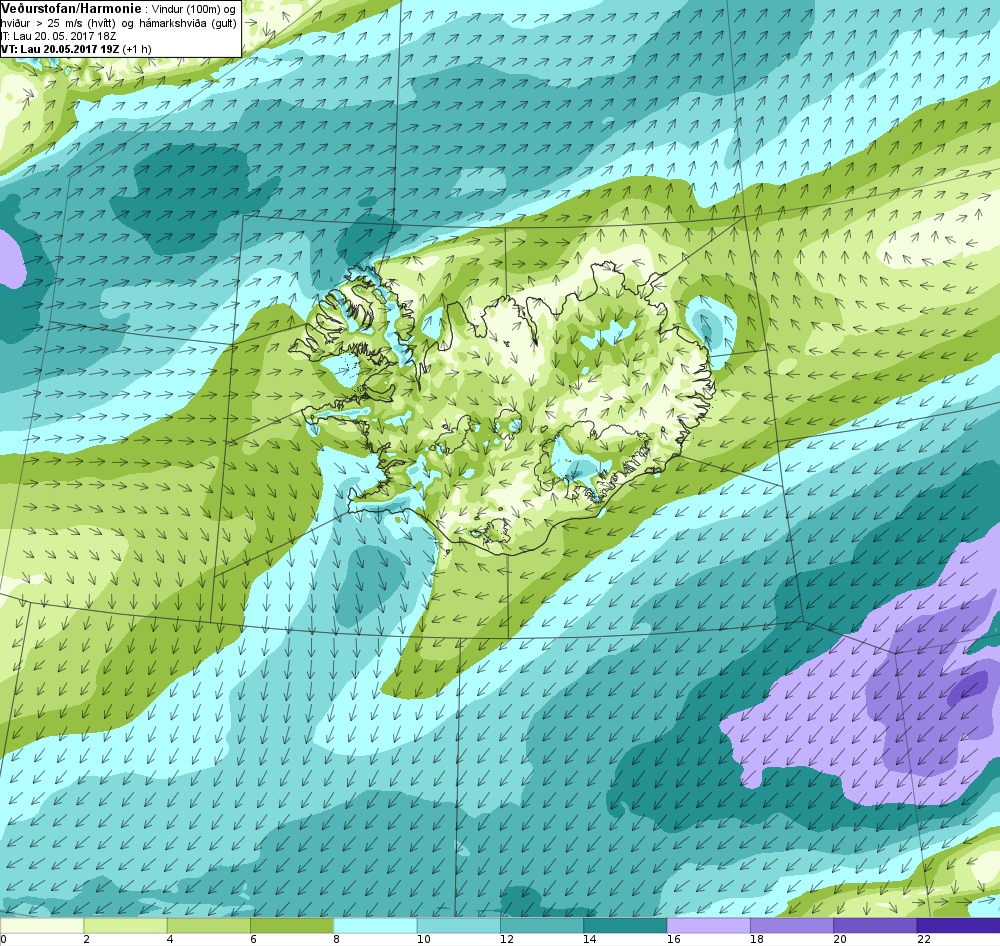Viewport: 1000px width, 946px height.
Task: Click the 'Vindur (100m) og' header text
Action: pyautogui.click(x=194, y=10)
